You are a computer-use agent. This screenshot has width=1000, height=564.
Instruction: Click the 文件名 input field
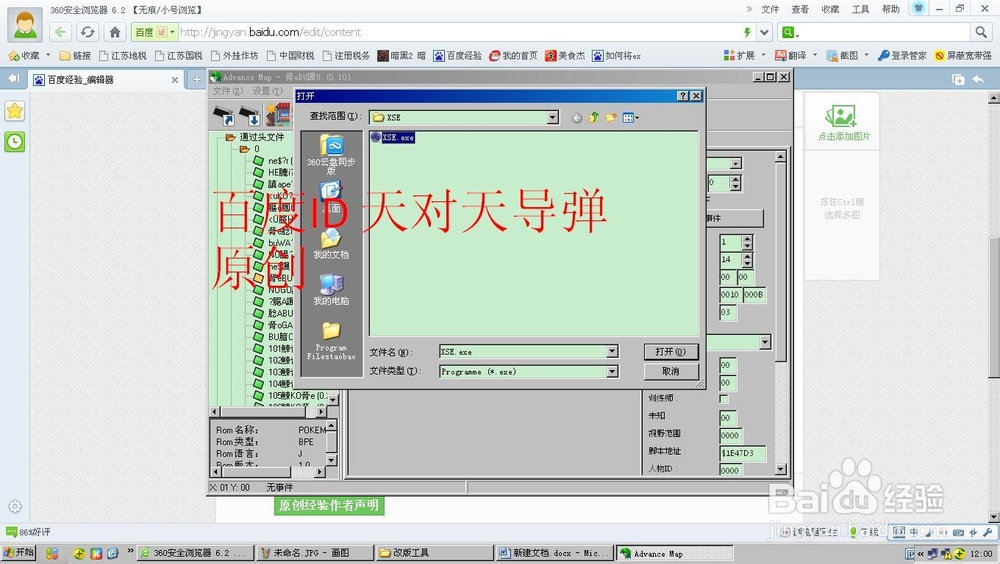(523, 352)
